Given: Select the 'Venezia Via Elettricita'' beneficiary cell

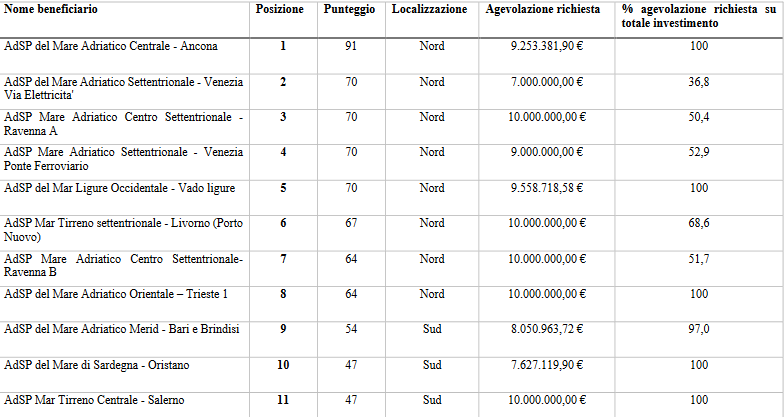Looking at the screenshot, I should coord(124,88).
